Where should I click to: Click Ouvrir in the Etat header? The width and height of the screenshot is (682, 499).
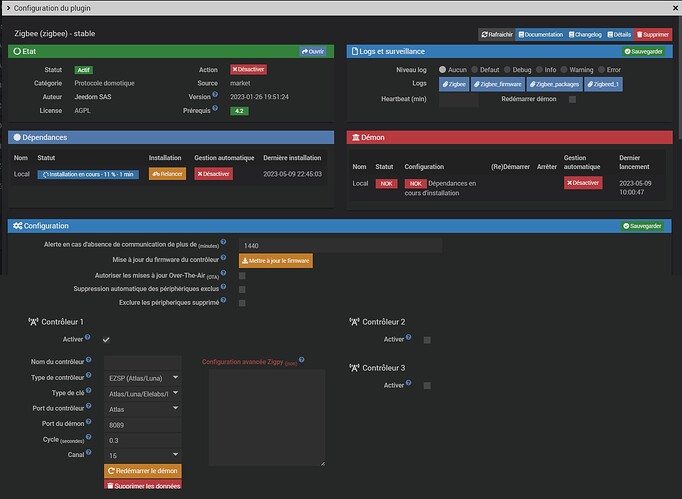click(313, 51)
